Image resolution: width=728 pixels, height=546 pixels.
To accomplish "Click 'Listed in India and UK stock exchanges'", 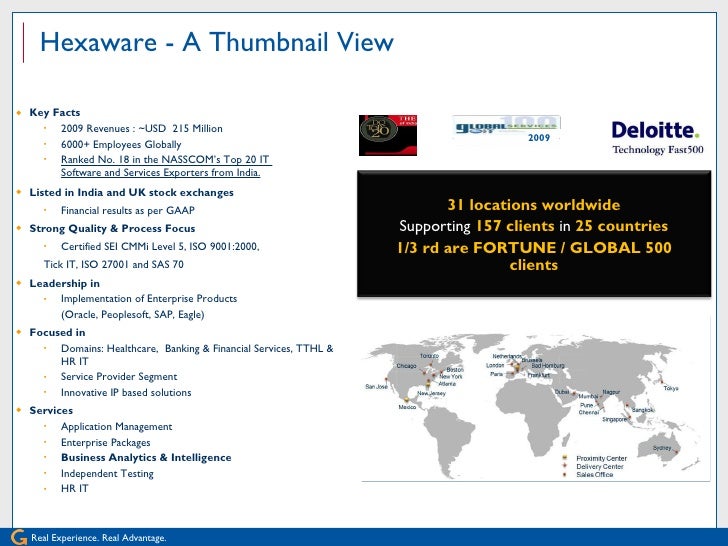I will (x=131, y=193).
